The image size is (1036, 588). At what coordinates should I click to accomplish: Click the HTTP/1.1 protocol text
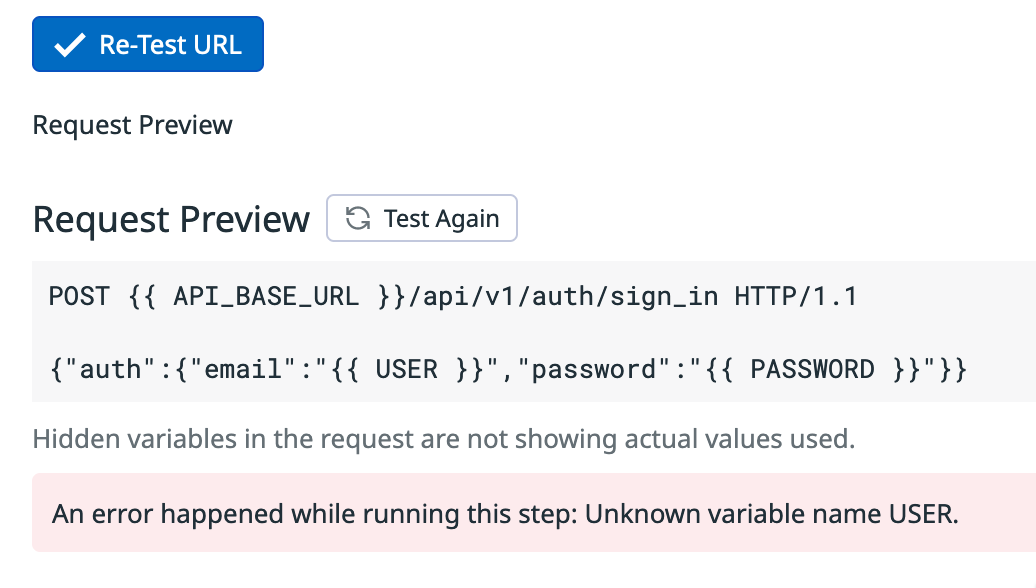tap(796, 296)
